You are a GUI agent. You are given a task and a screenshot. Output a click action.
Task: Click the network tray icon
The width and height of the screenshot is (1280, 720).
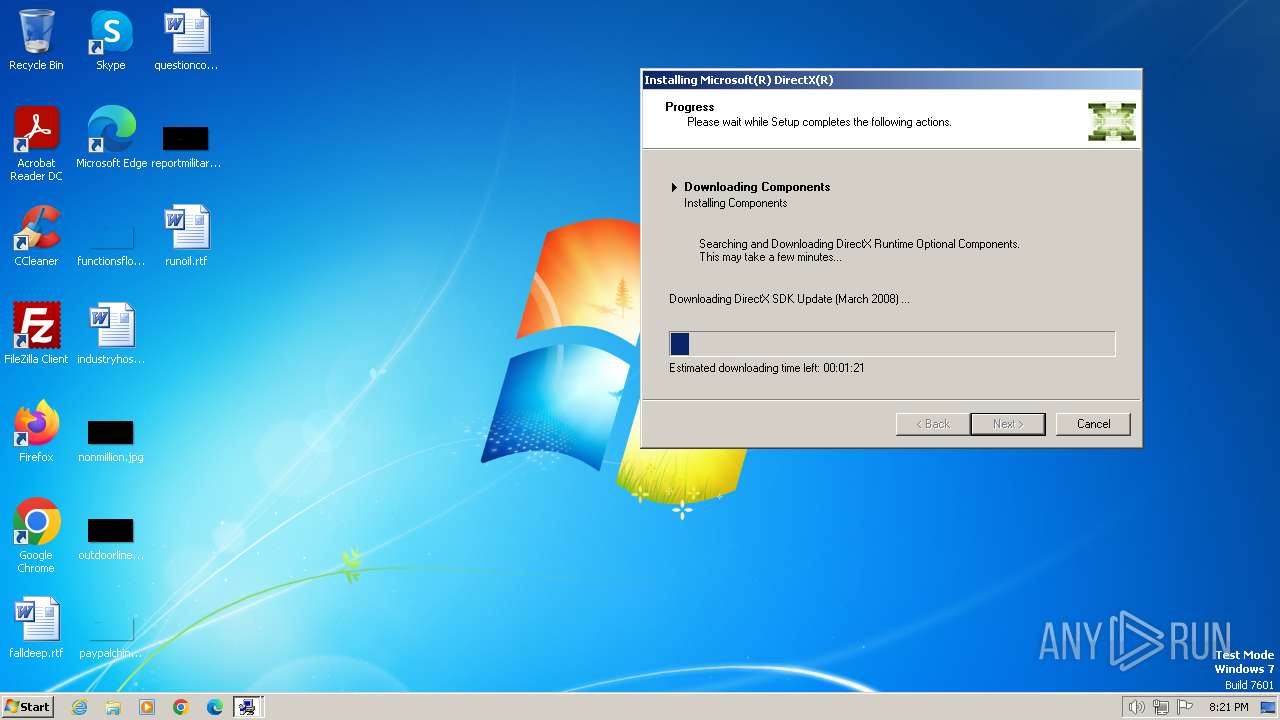pos(1161,707)
